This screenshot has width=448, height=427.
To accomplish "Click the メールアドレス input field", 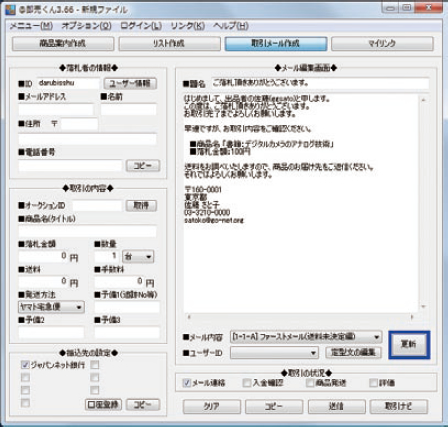I will click(56, 110).
